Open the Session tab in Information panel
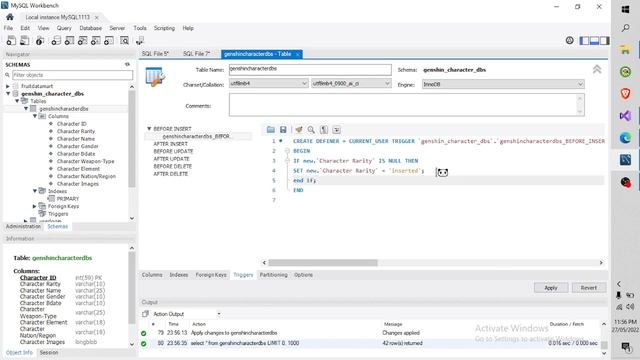The height and width of the screenshot is (360, 640). coord(49,353)
